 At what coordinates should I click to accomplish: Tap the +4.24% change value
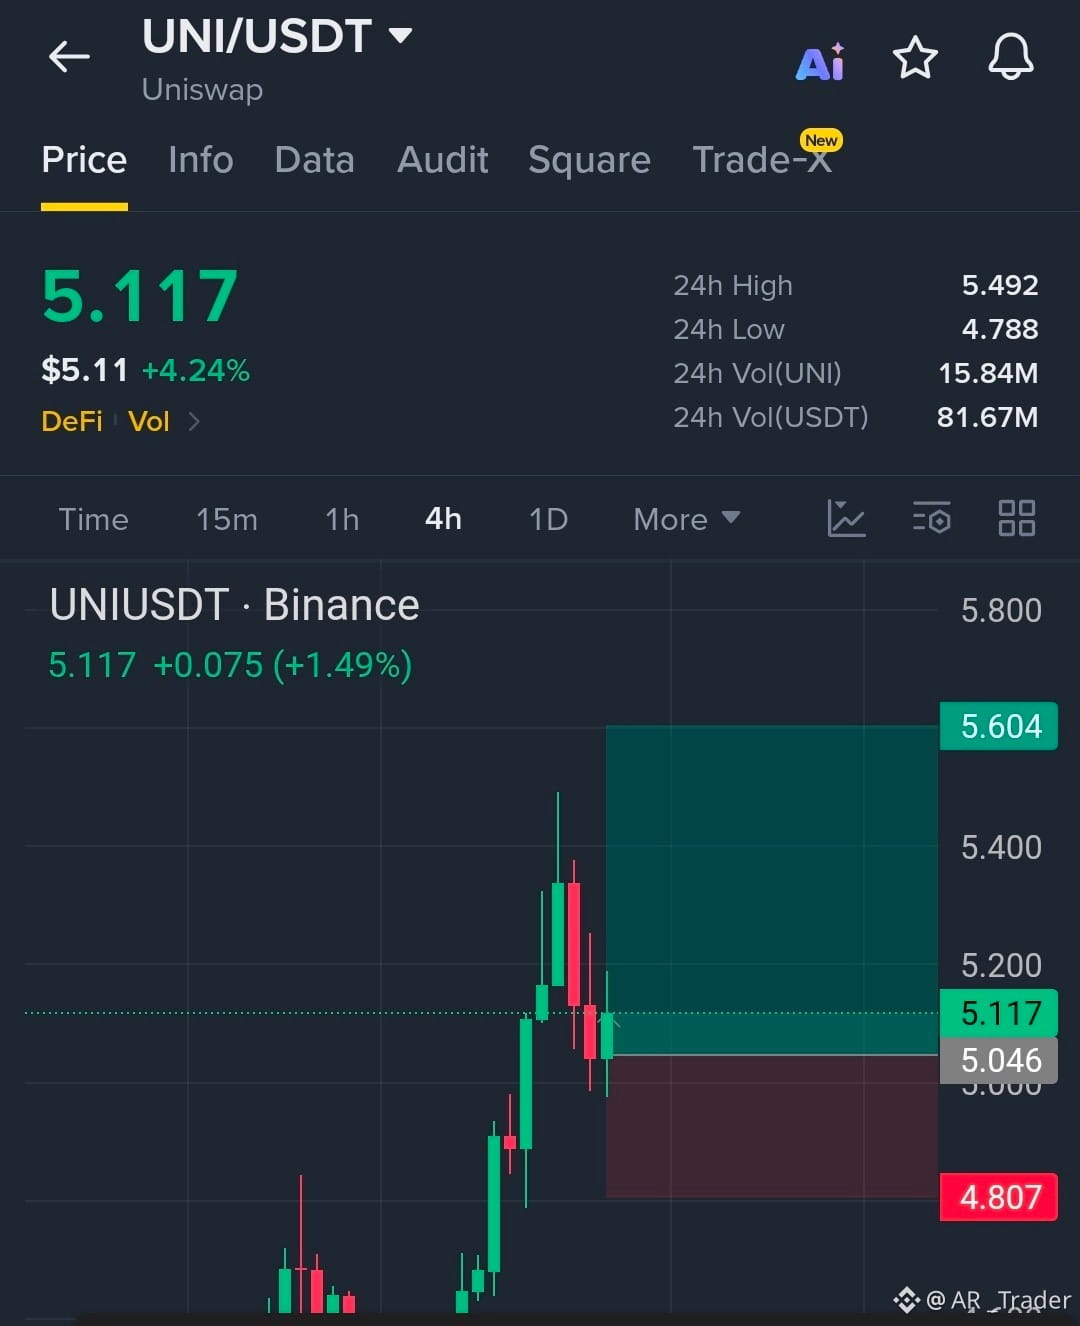[x=196, y=371]
